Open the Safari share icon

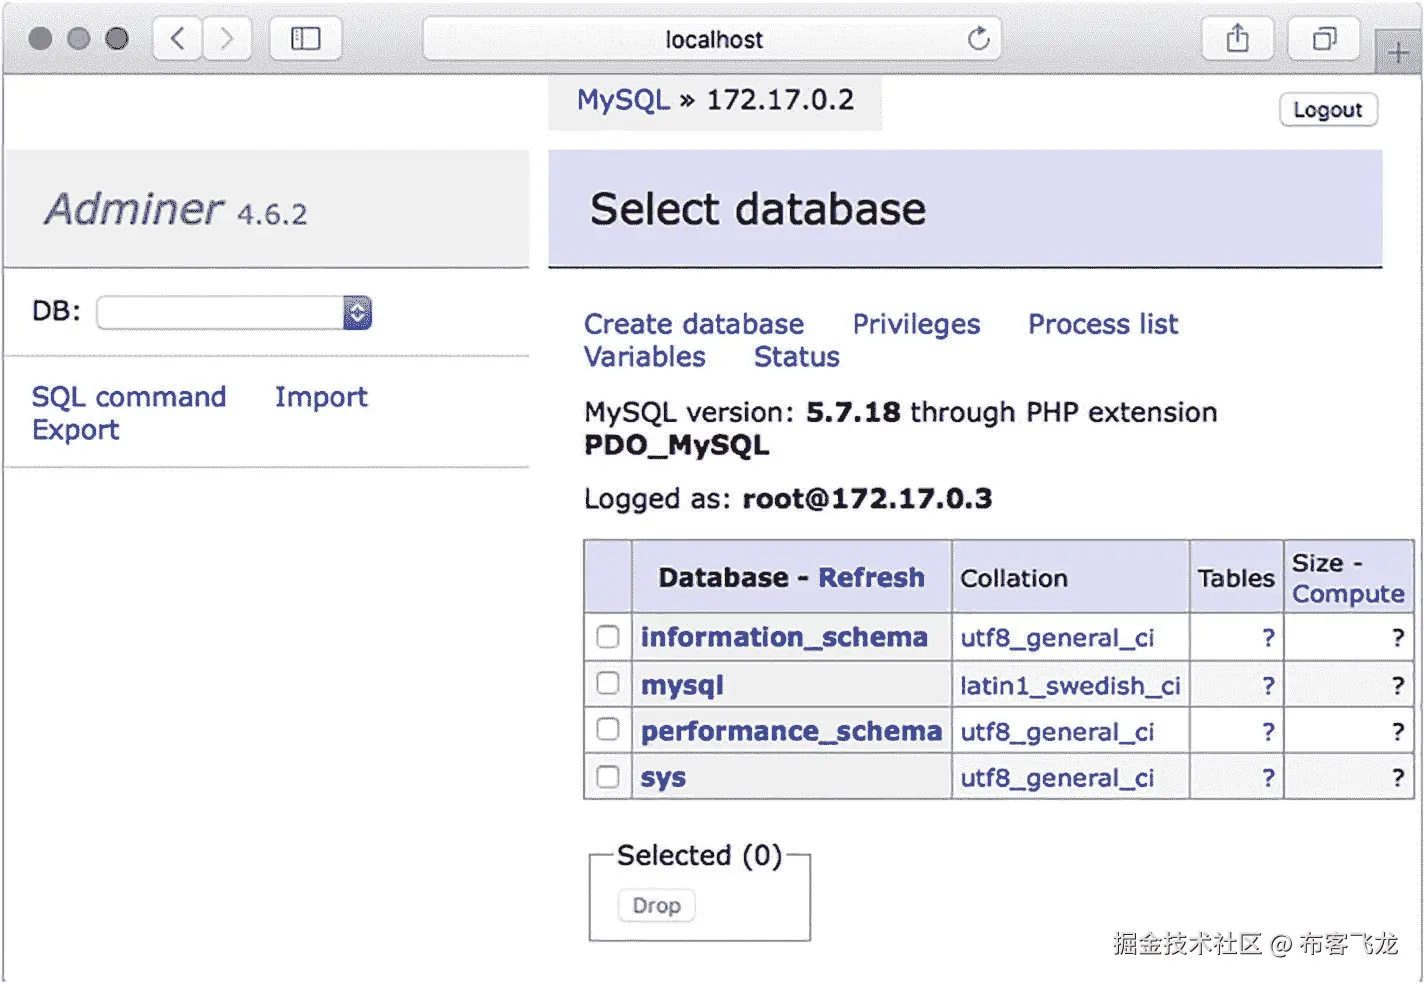[x=1238, y=39]
